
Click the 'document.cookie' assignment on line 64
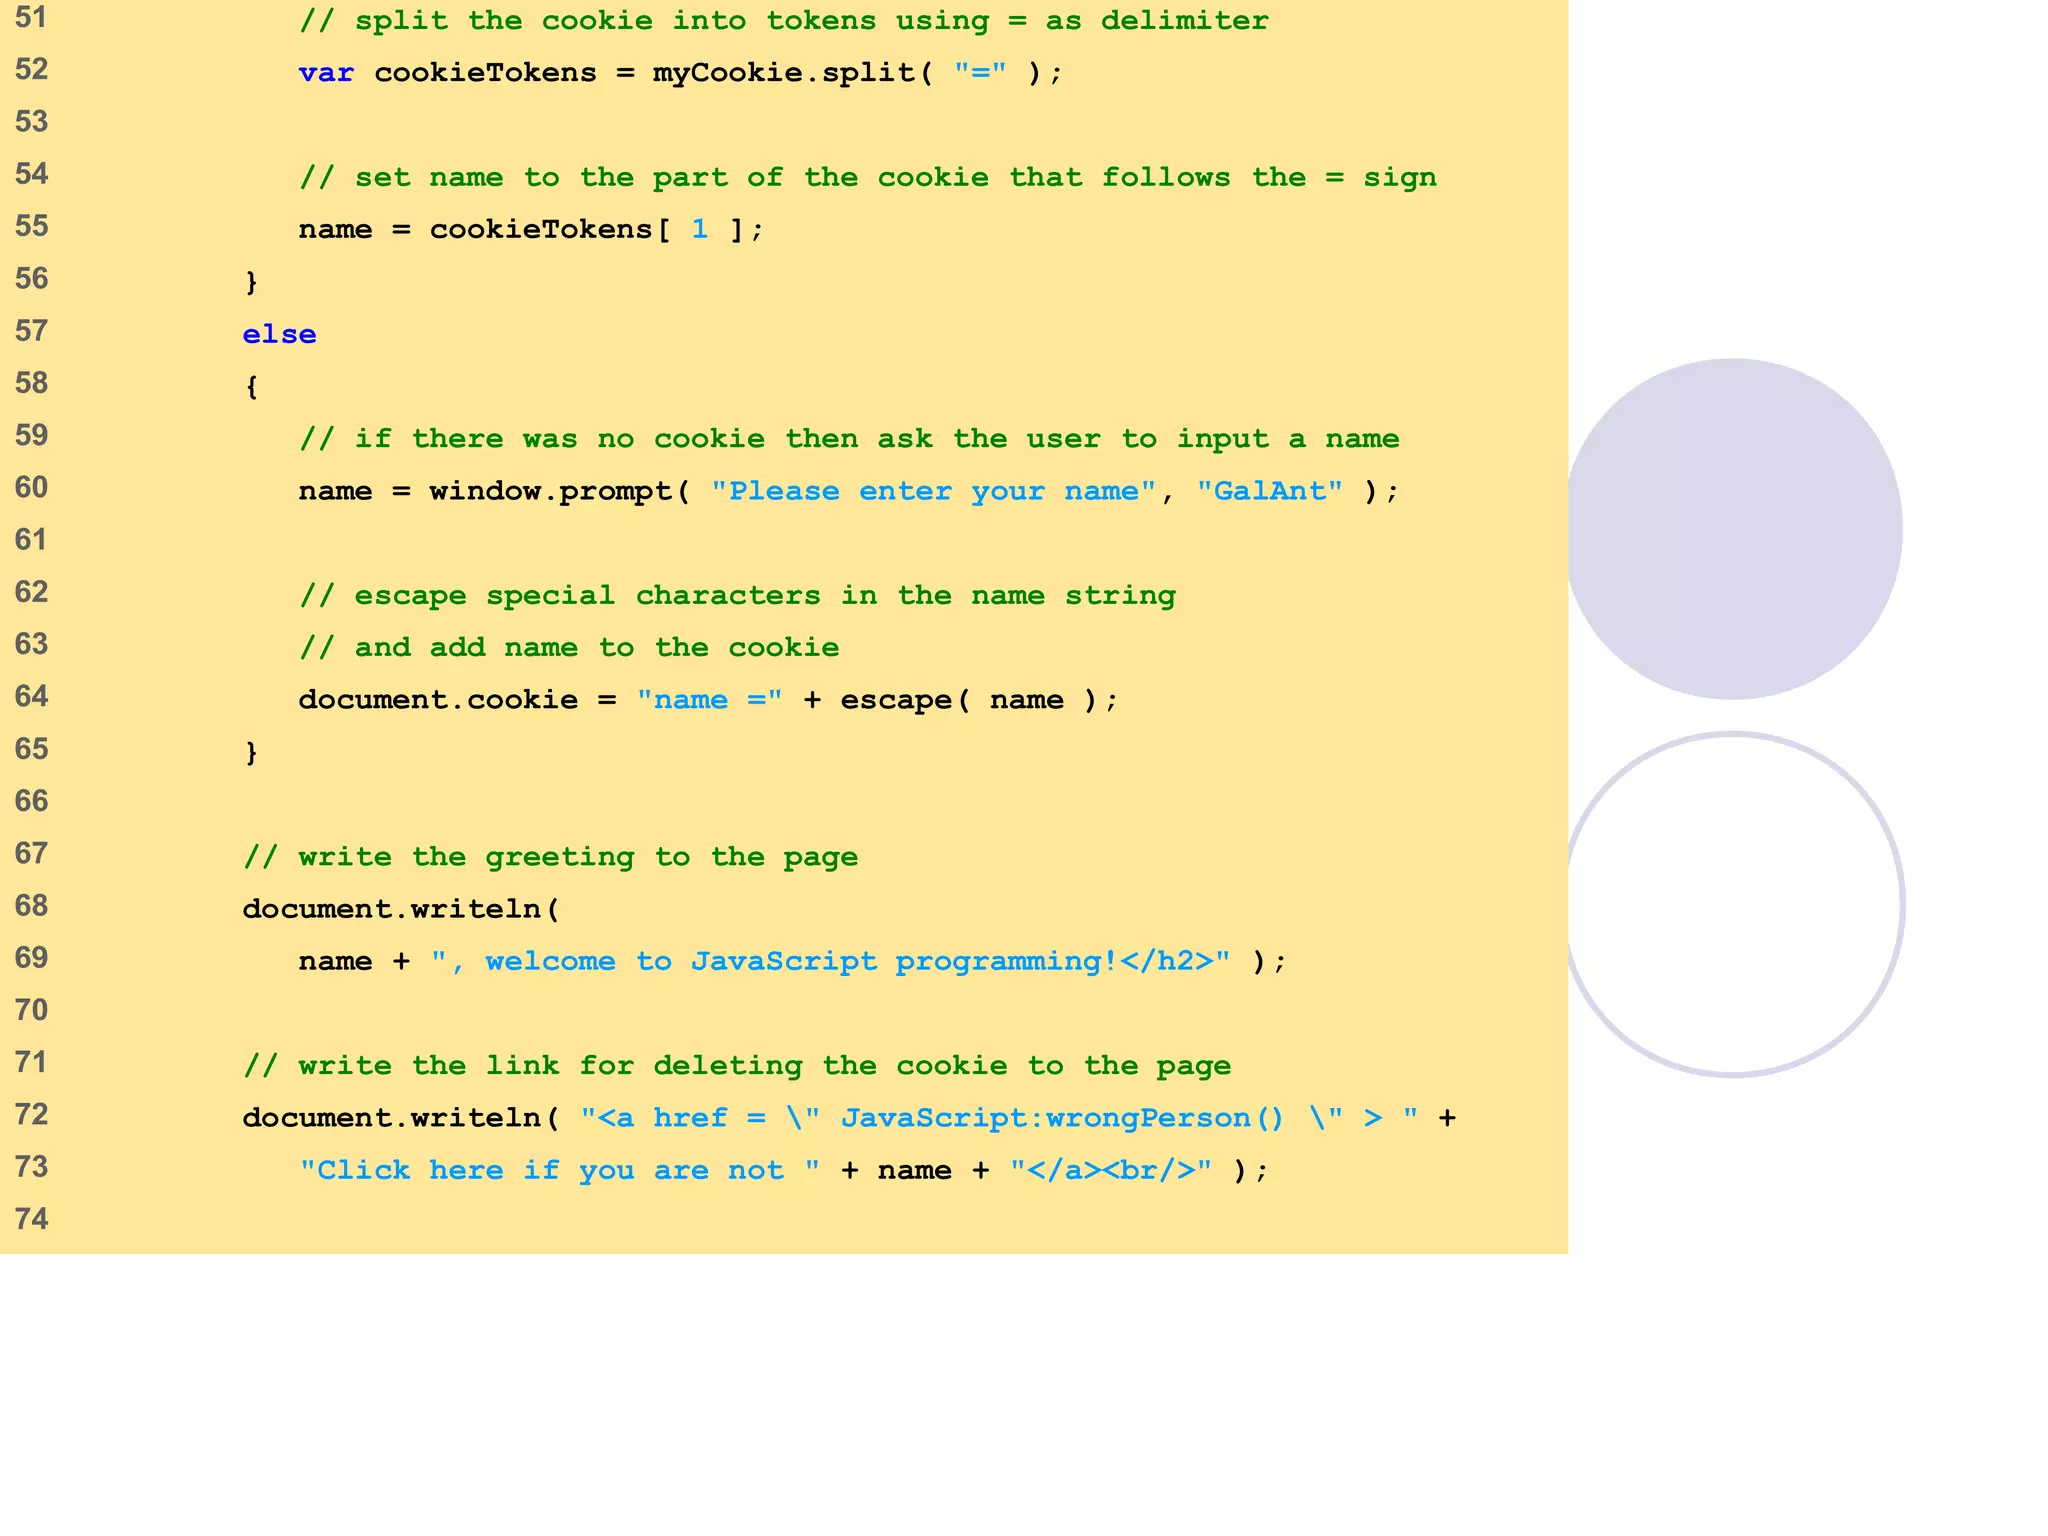click(438, 700)
